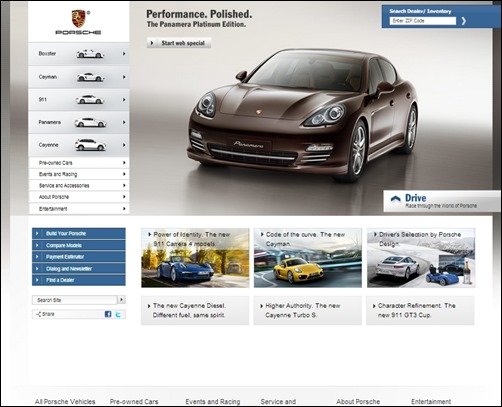Open Entertainment in the left menu

click(79, 209)
